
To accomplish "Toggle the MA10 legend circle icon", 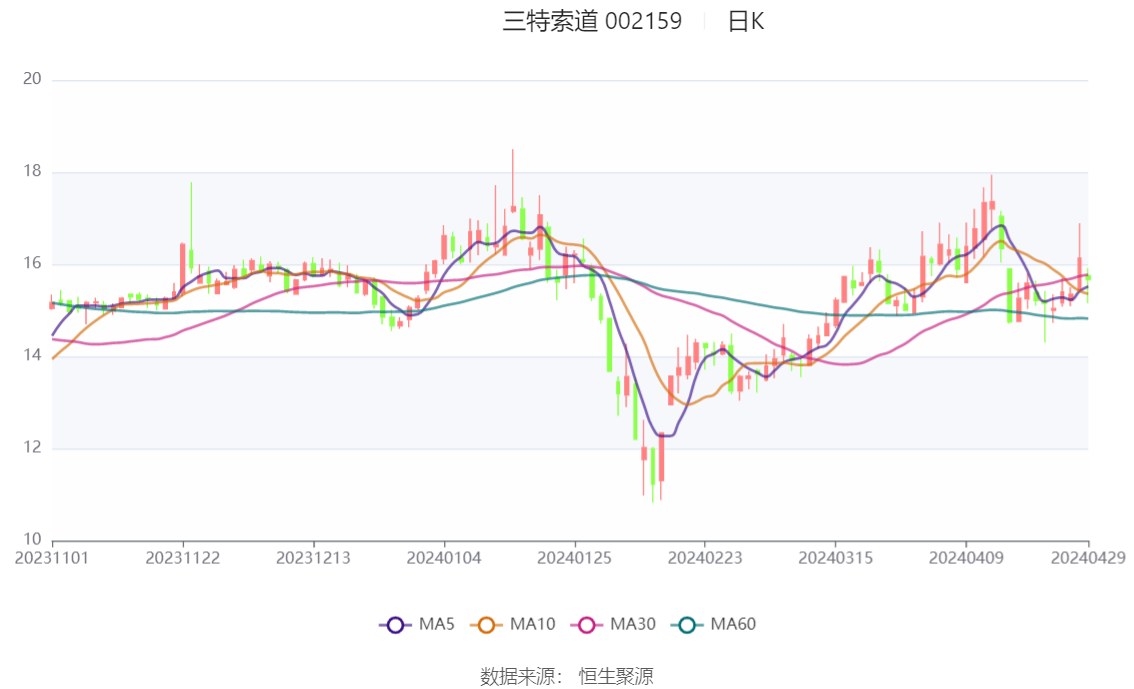I will click(486, 625).
